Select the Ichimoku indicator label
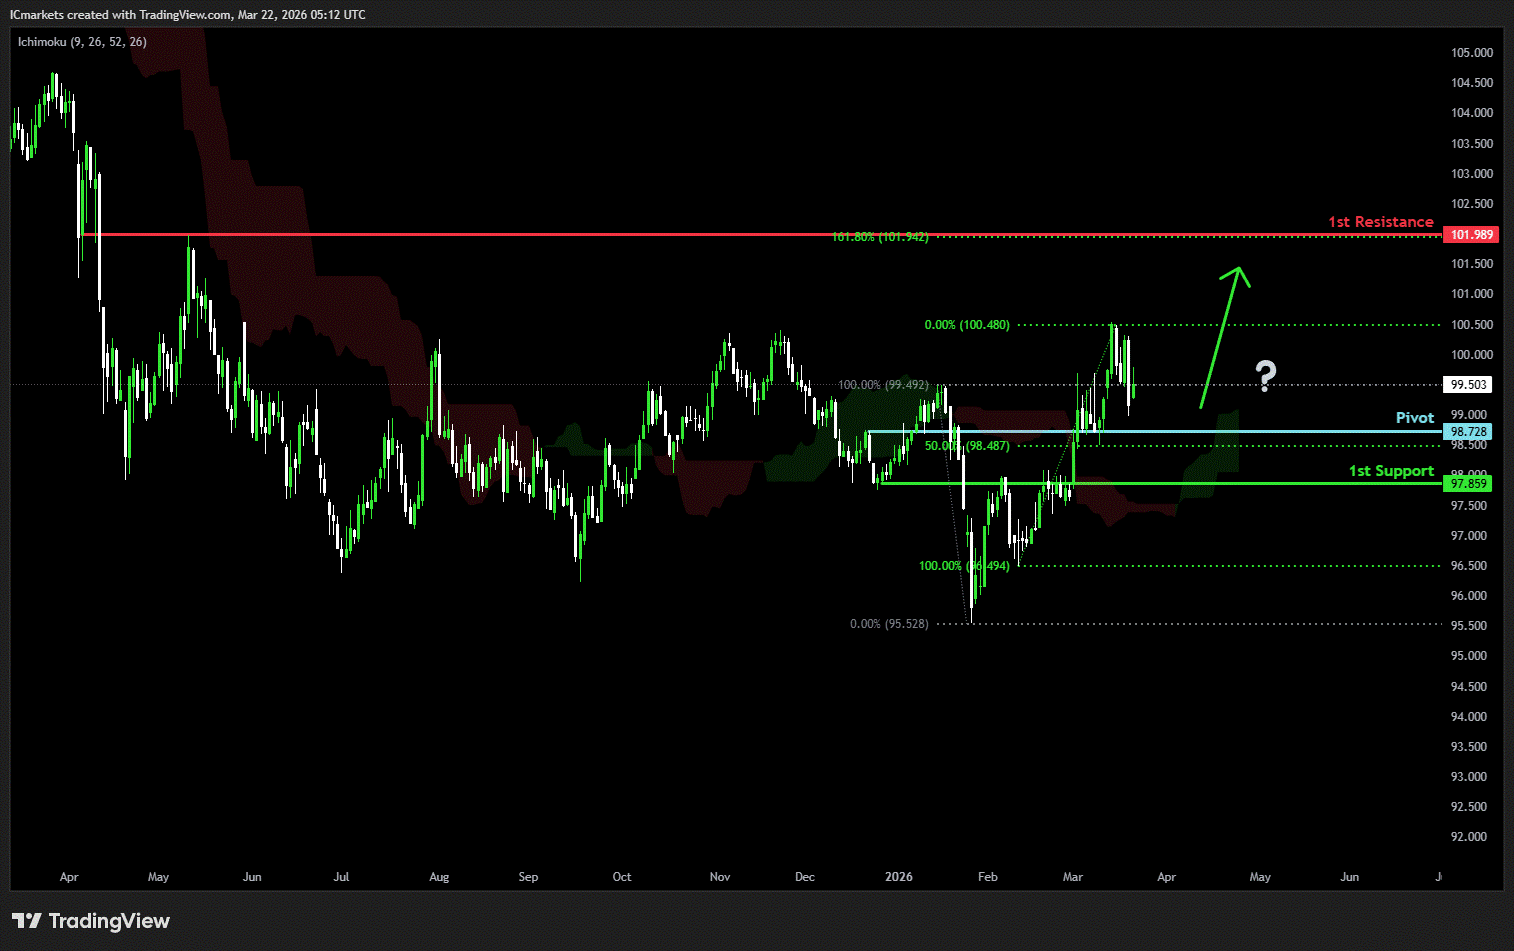Viewport: 1514px width, 951px height. pos(82,42)
